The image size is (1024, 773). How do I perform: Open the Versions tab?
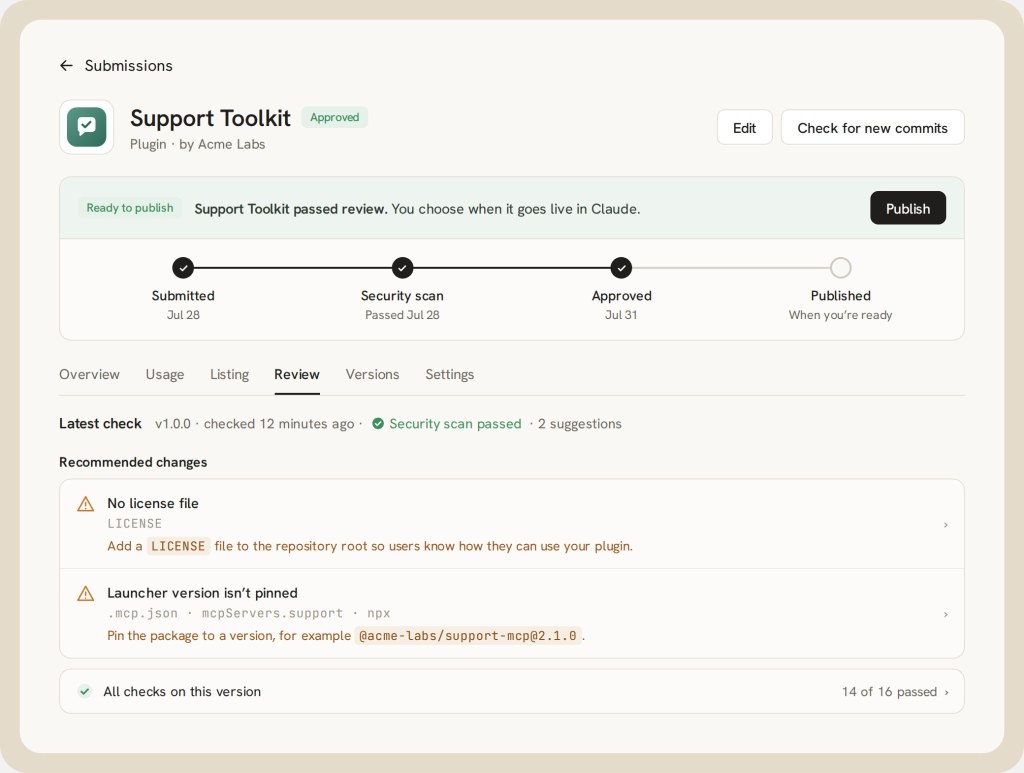pyautogui.click(x=372, y=375)
